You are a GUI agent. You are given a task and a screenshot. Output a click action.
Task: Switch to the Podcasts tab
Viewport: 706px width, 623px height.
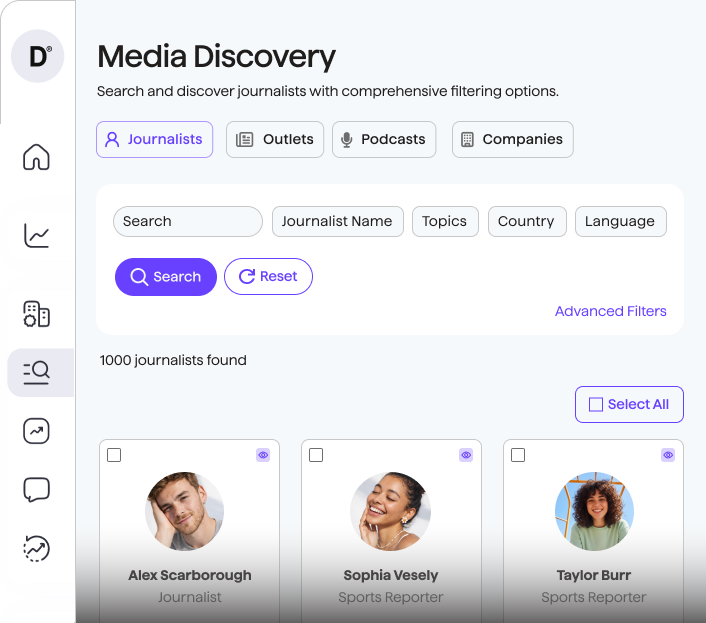pos(384,140)
